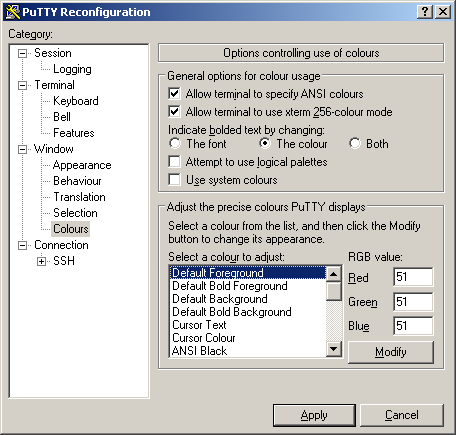Click the question mark help button
456x435 pixels.
pos(425,12)
